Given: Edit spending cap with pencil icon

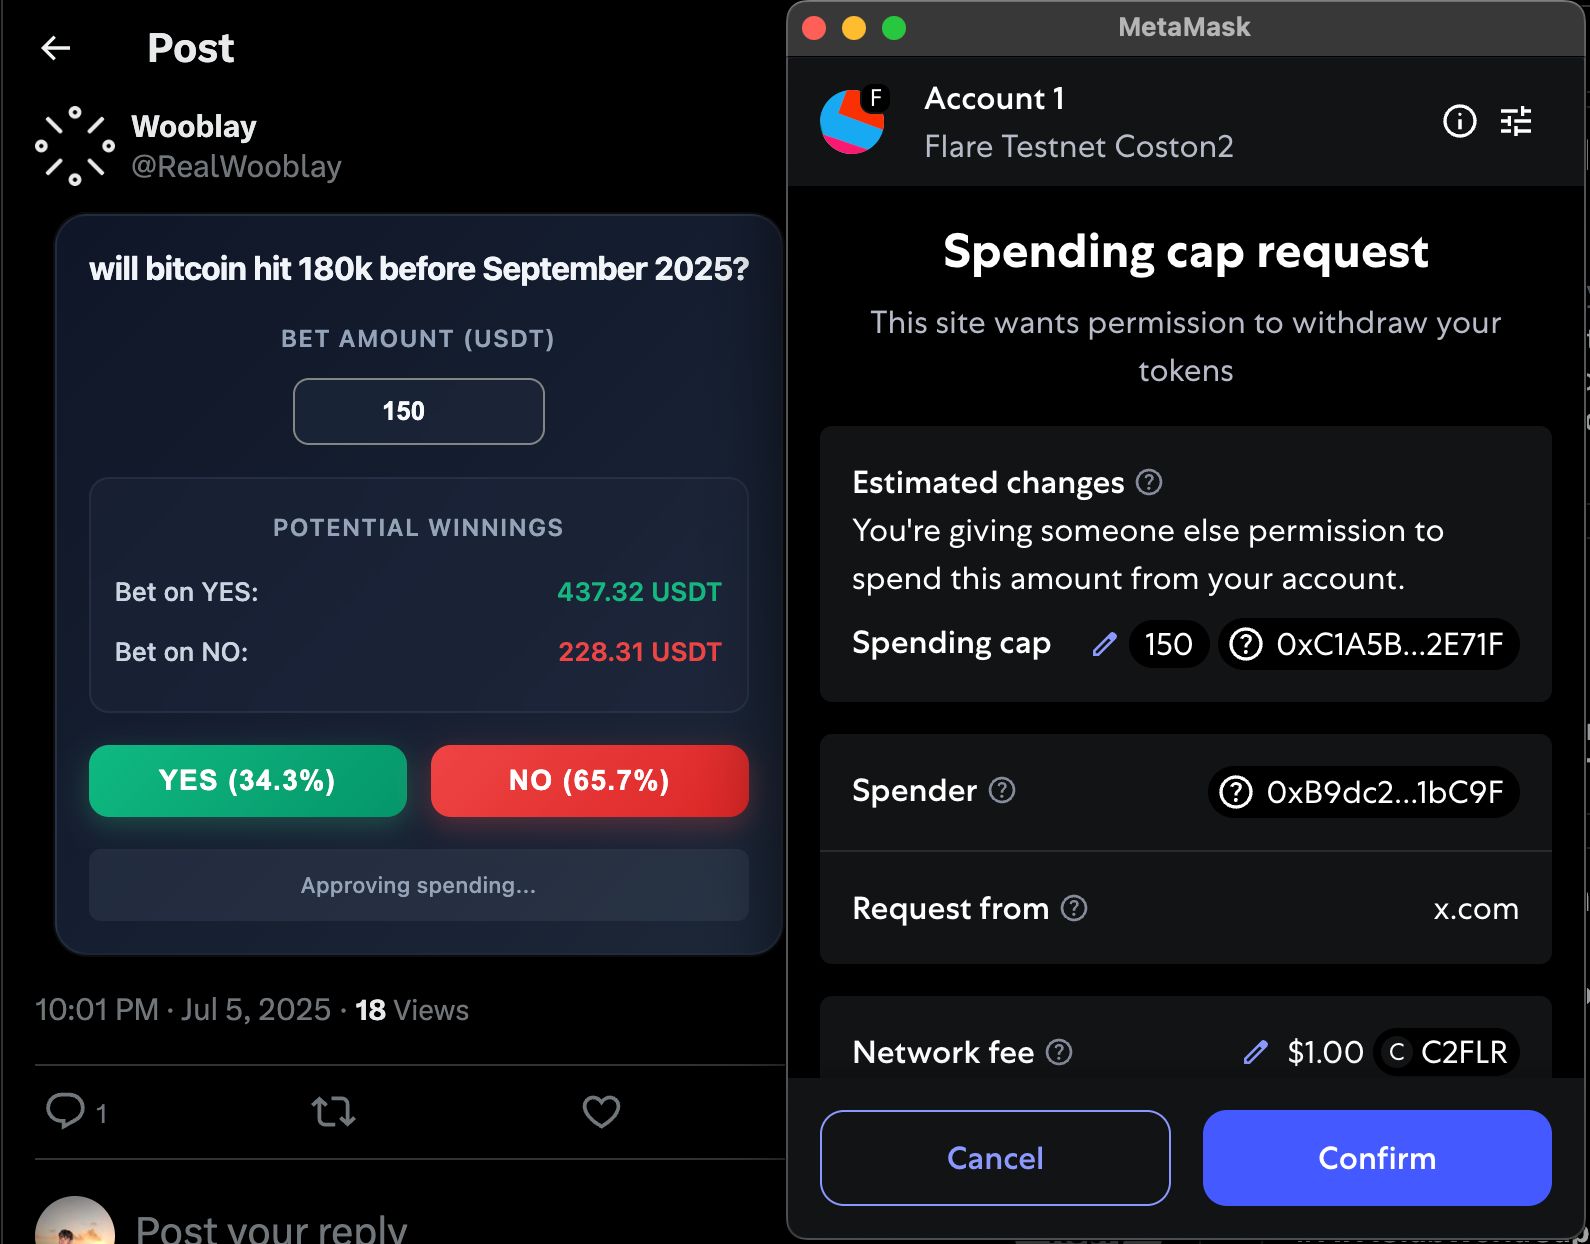Looking at the screenshot, I should click(1104, 644).
